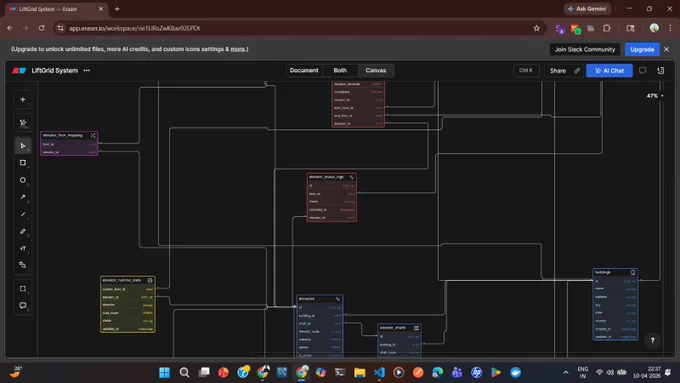
Task: Open the comments panel icon
Action: [642, 70]
